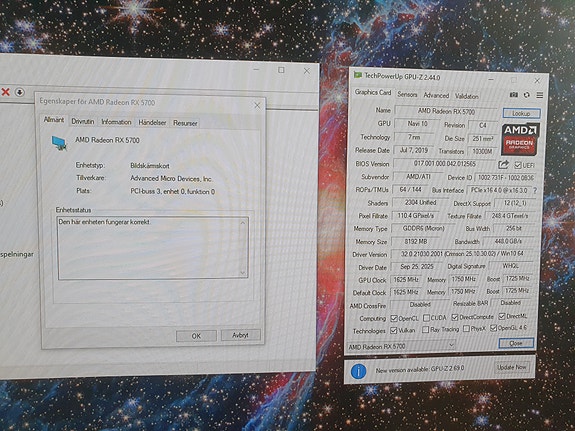The width and height of the screenshot is (575, 431).
Task: Click the Lookup button
Action: [x=521, y=113]
